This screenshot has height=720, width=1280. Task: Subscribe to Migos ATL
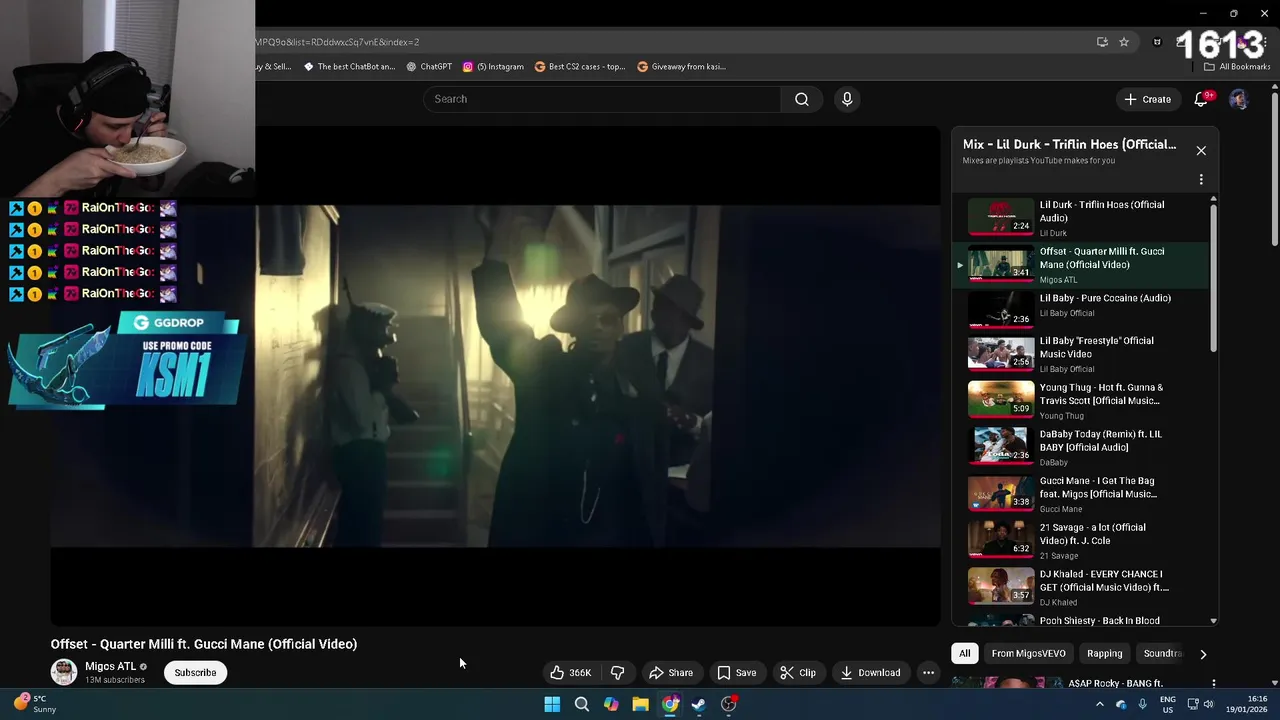click(195, 673)
